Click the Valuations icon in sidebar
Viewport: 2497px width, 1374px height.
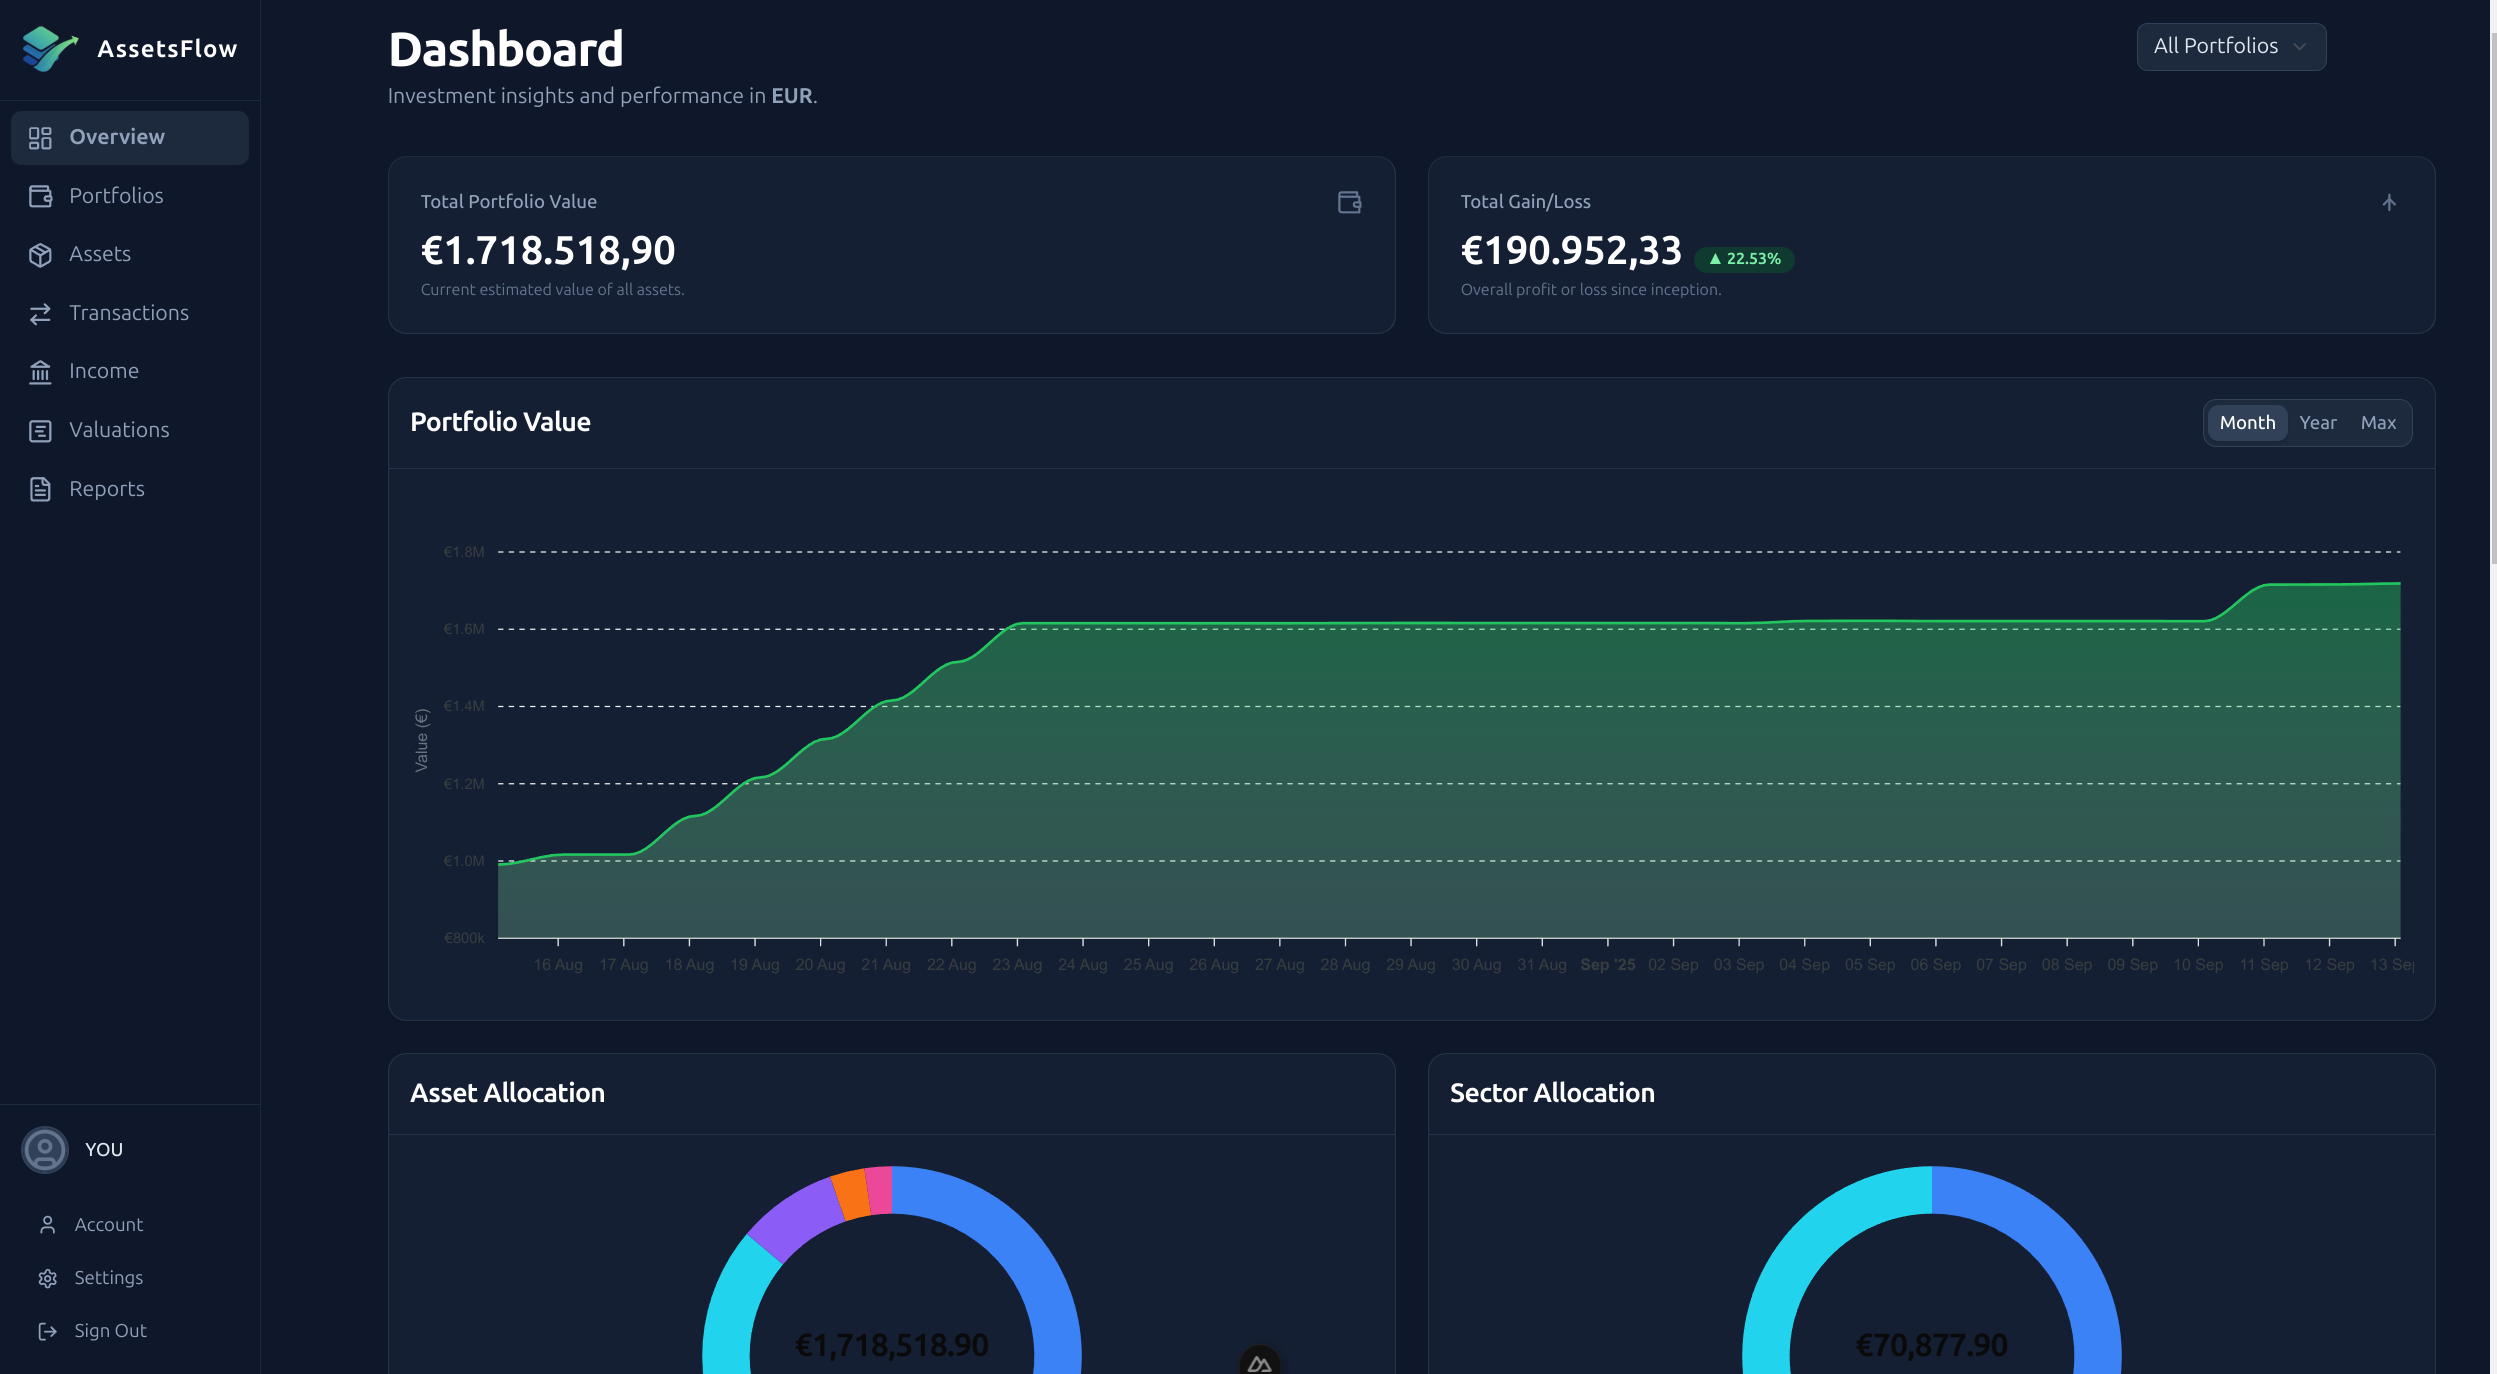pyautogui.click(x=41, y=430)
